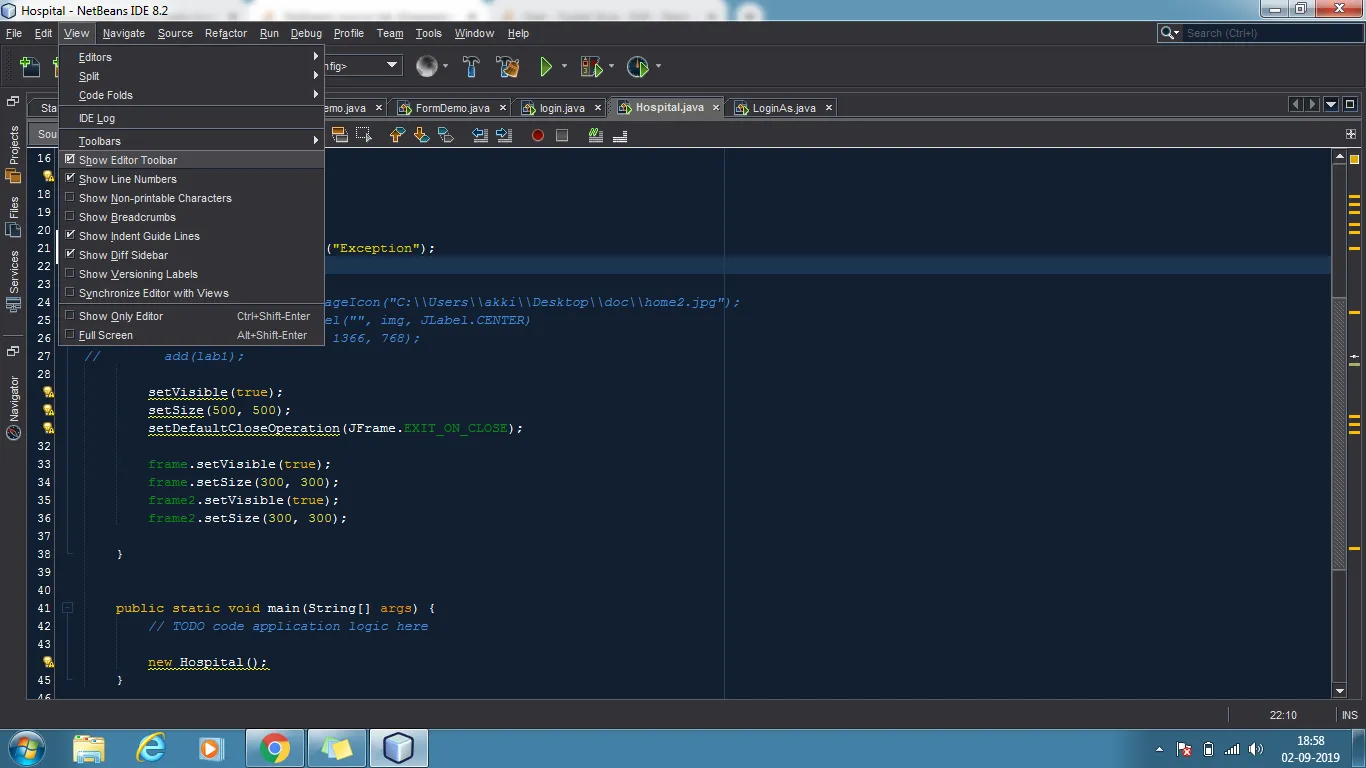This screenshot has height=768, width=1366.
Task: Click the New File icon
Action: coord(30,67)
